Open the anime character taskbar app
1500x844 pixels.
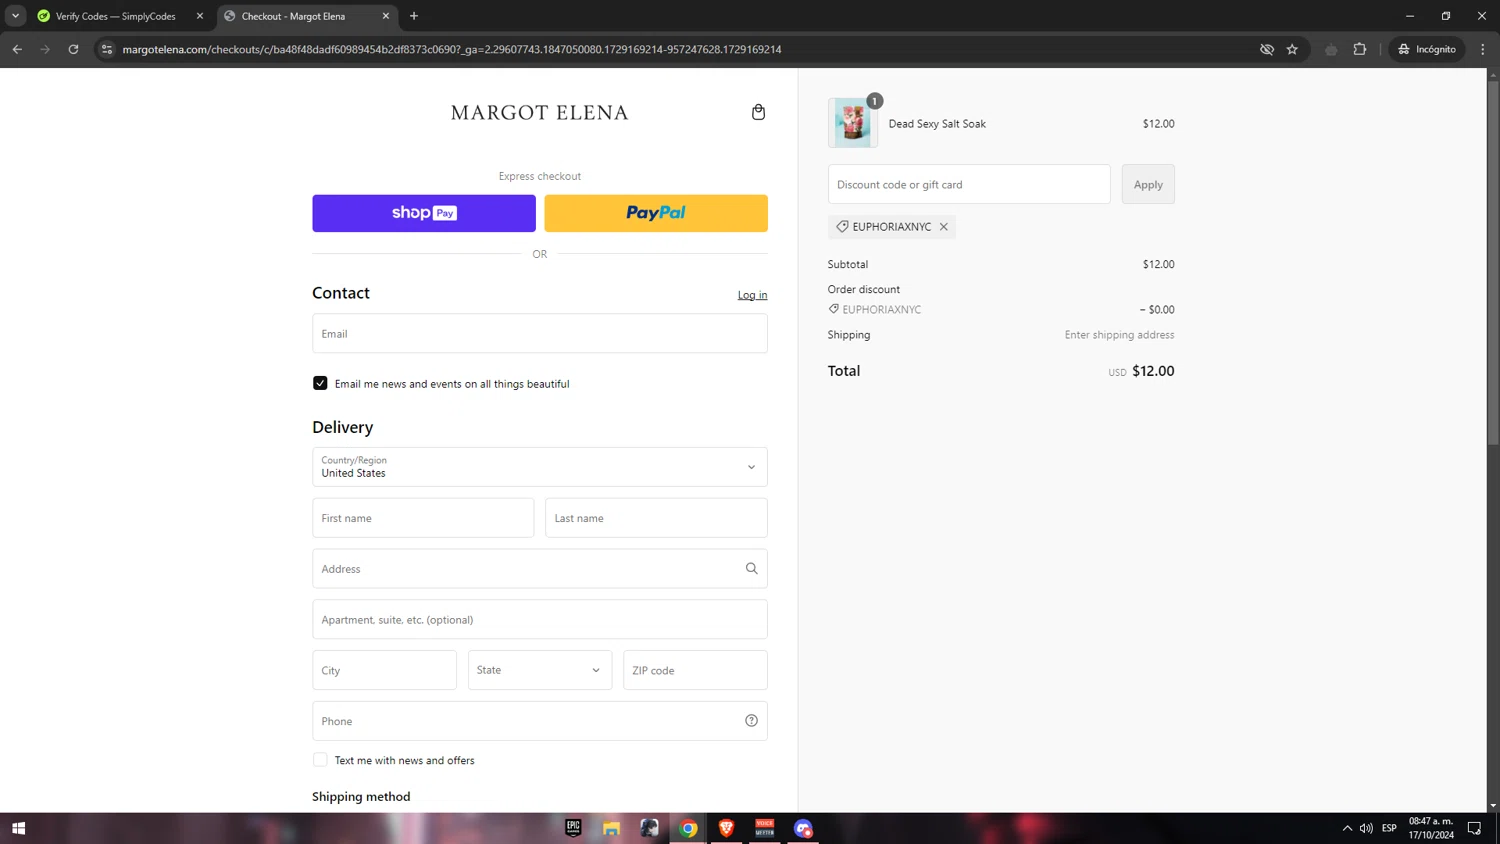click(650, 828)
